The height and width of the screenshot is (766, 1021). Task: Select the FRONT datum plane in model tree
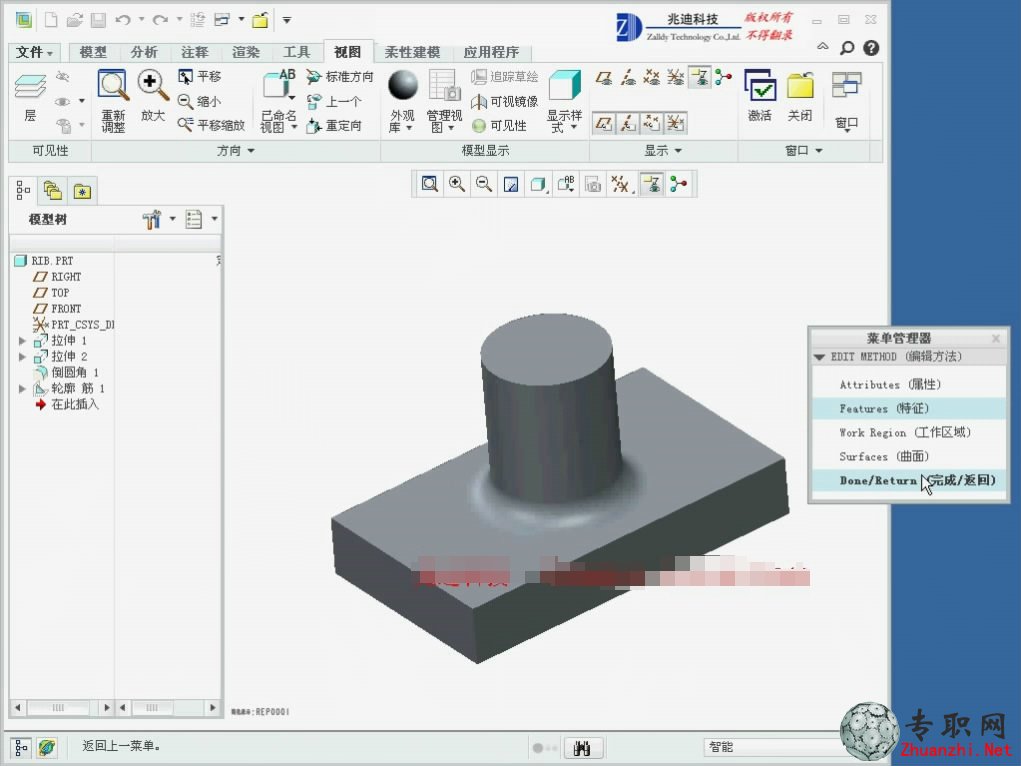click(x=58, y=309)
